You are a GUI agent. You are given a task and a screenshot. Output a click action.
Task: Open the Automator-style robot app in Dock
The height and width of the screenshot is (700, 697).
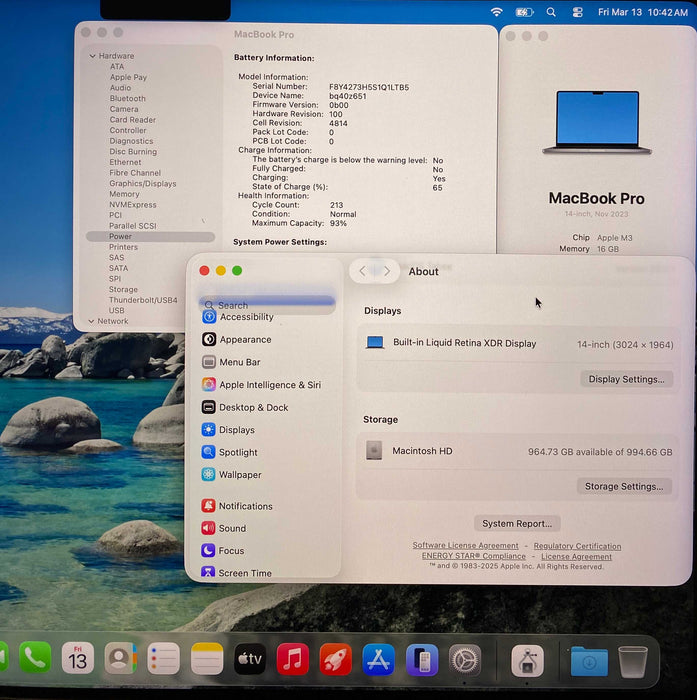(527, 660)
